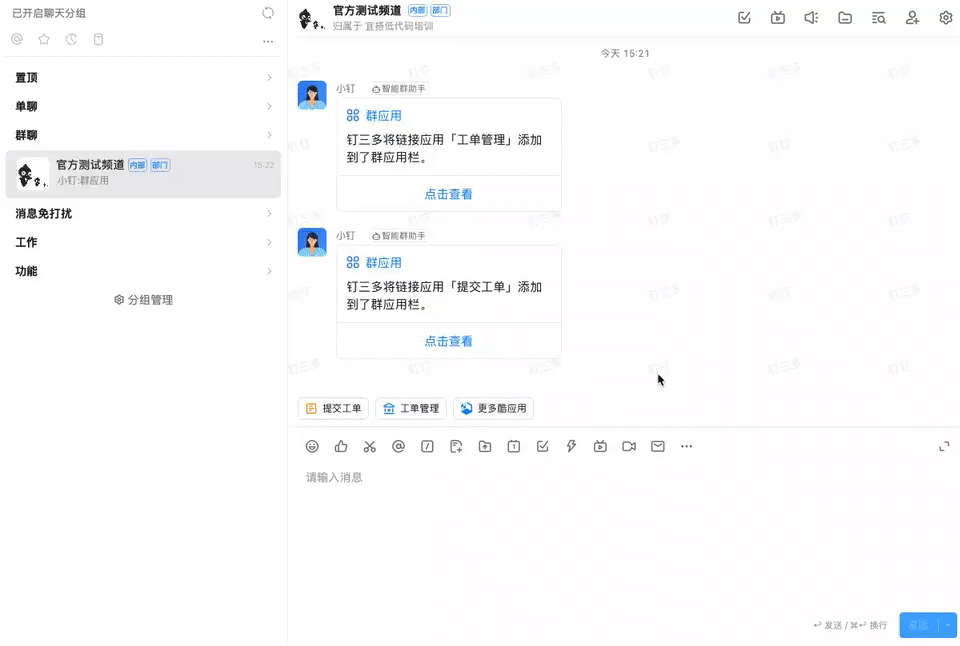Open 更多酷应用 shortcut
Viewport: 960px width, 646px height.
[493, 408]
